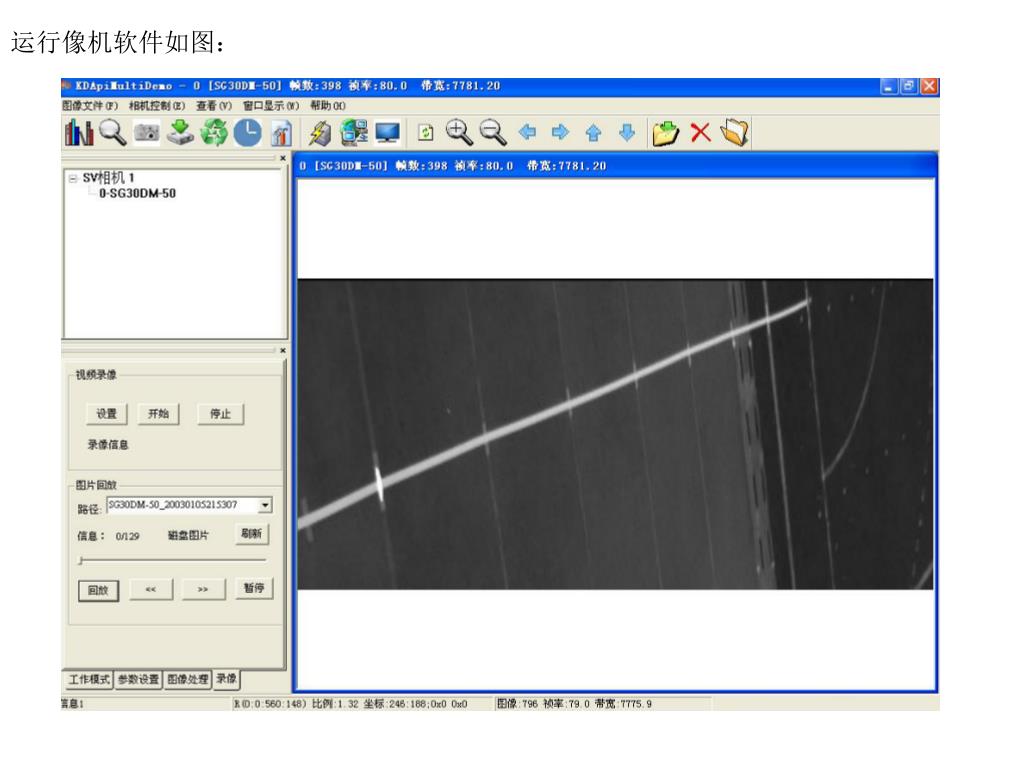
Task: Switch to the 图像处理 tab
Action: 188,680
